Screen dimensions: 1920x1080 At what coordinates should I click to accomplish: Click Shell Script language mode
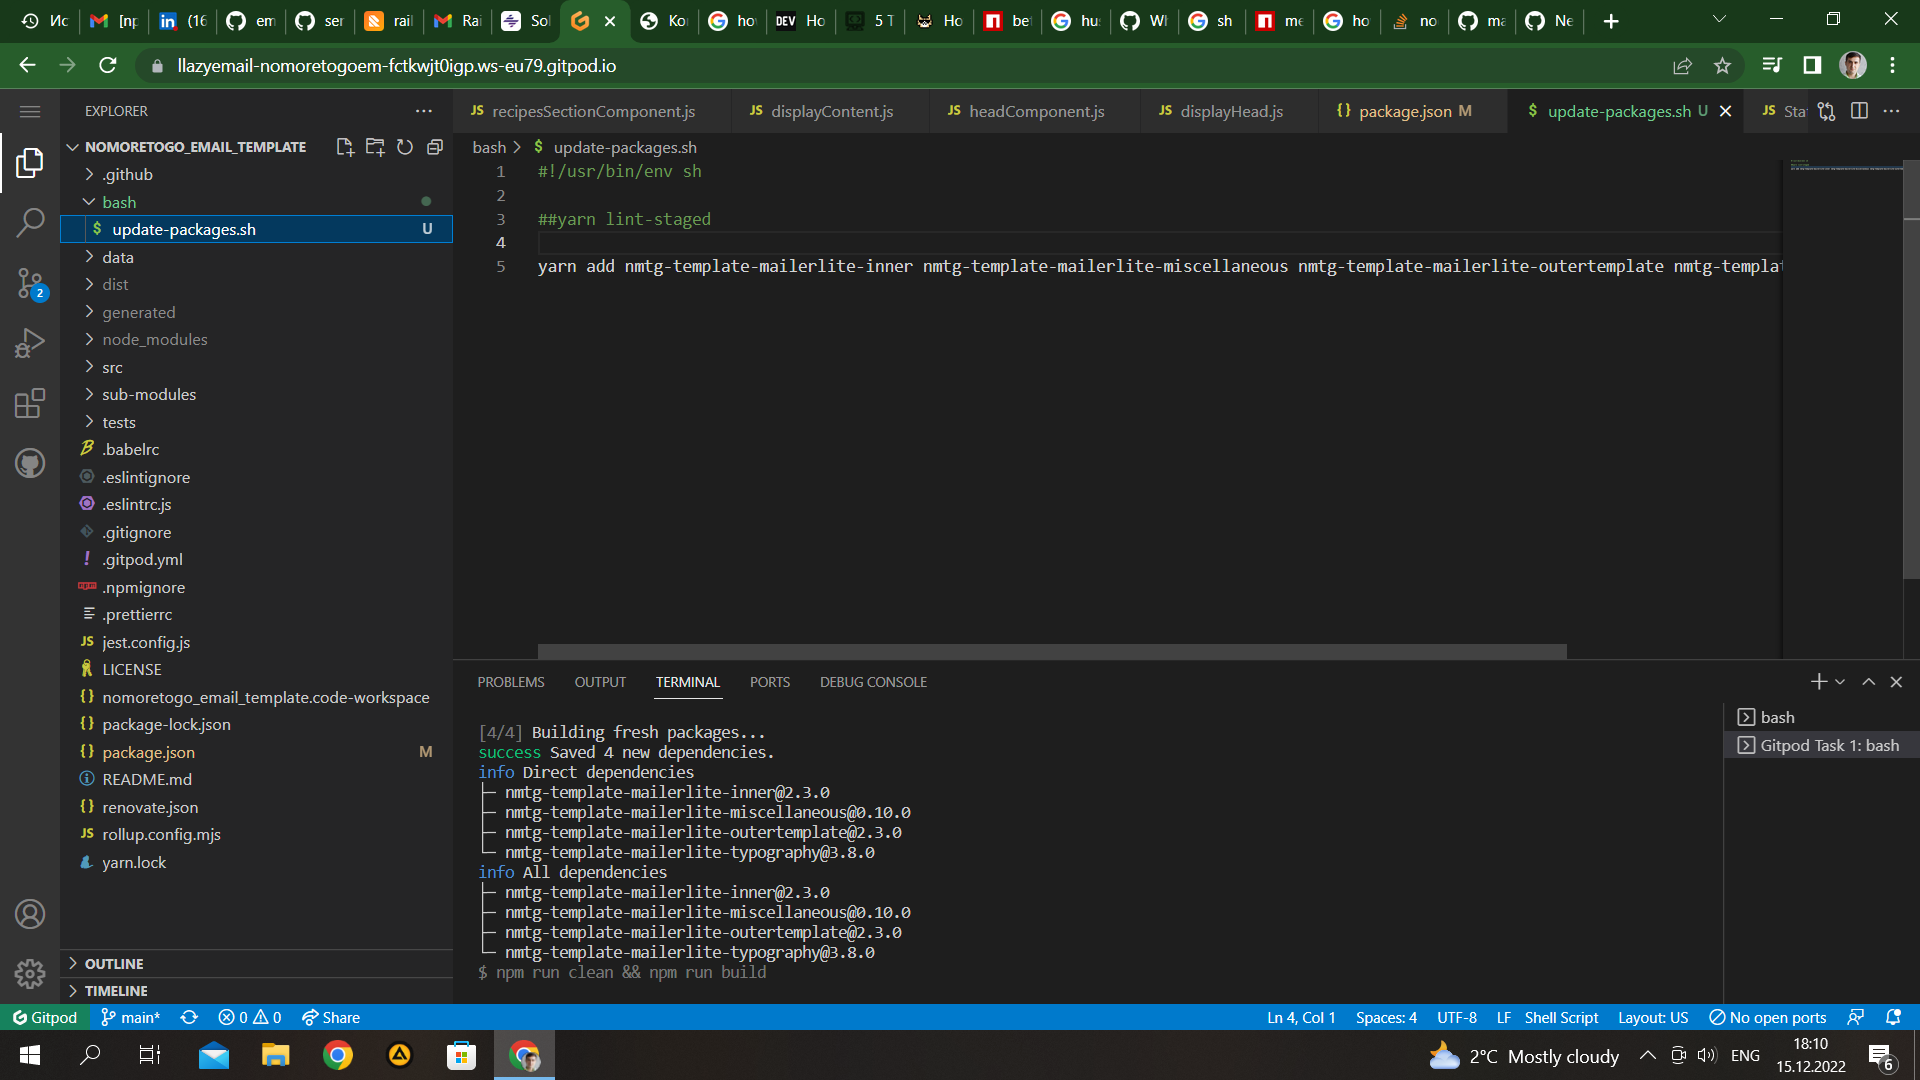[x=1561, y=1017]
